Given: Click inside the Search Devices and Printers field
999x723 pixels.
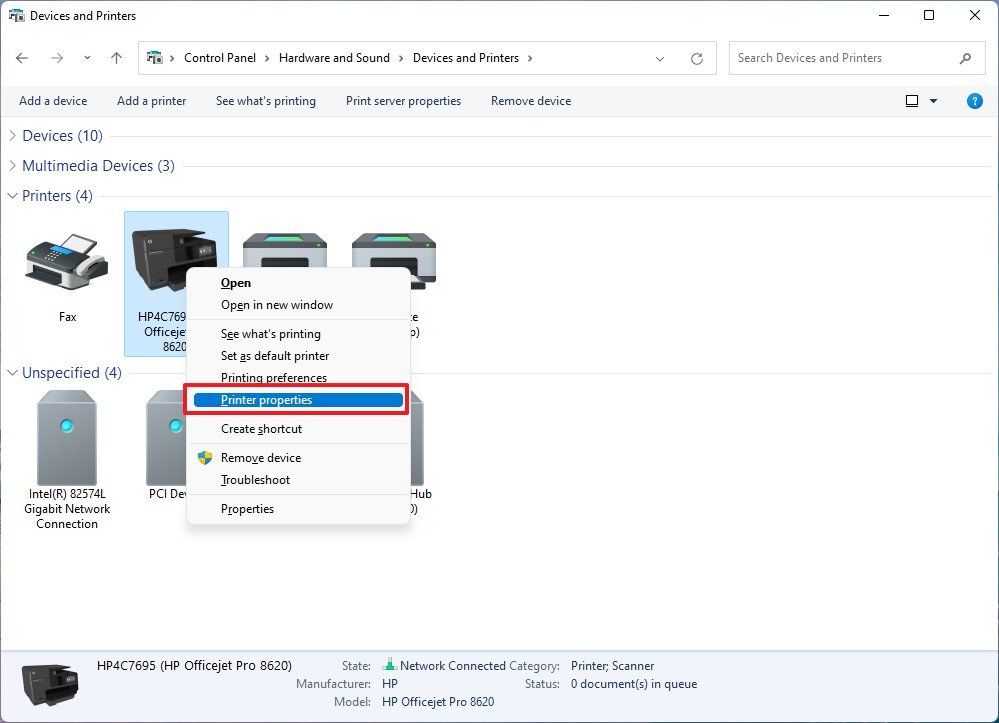Looking at the screenshot, I should tap(840, 58).
